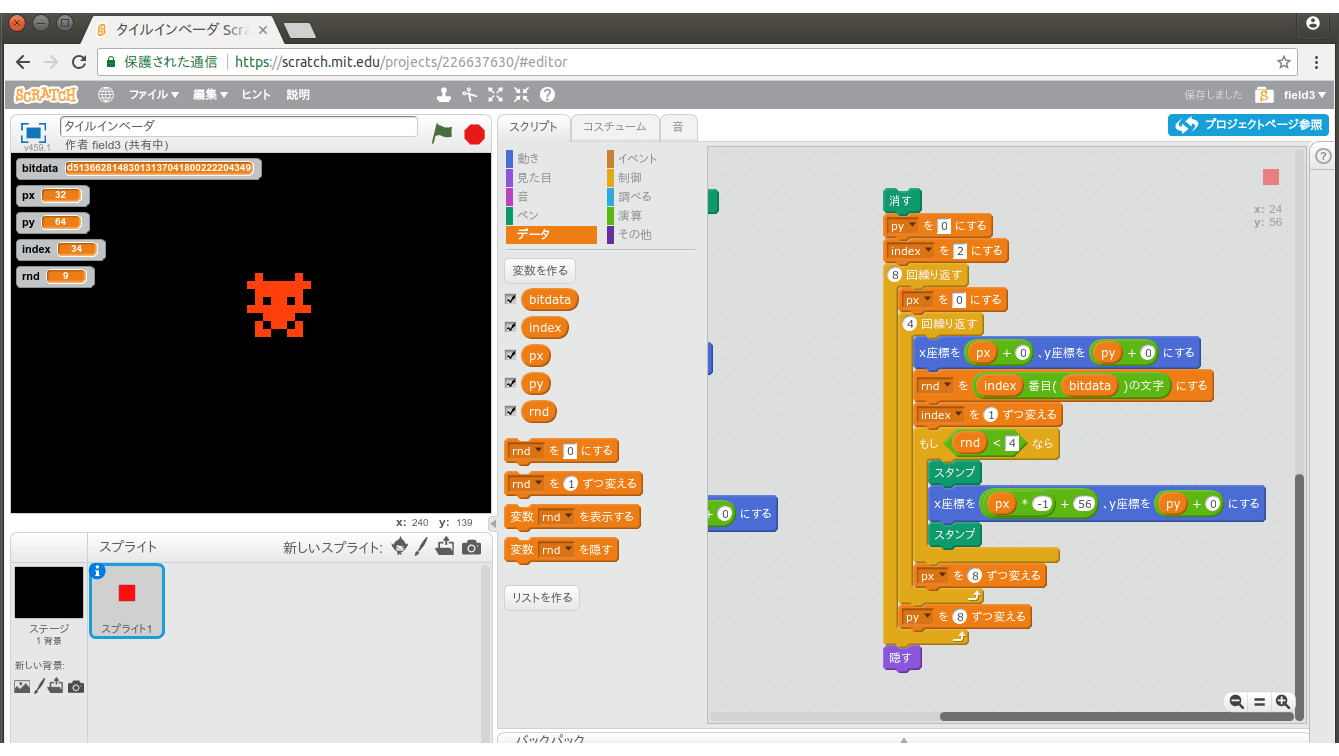The width and height of the screenshot is (1339, 756).
Task: Uncheck the px variable checkbox
Action: tap(511, 355)
